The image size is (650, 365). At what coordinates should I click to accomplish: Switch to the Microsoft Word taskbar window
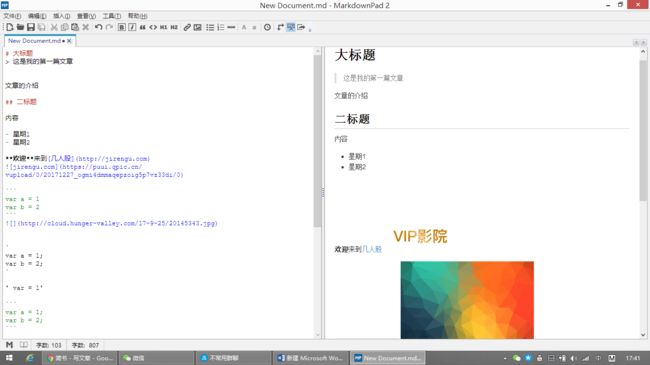tap(309, 358)
